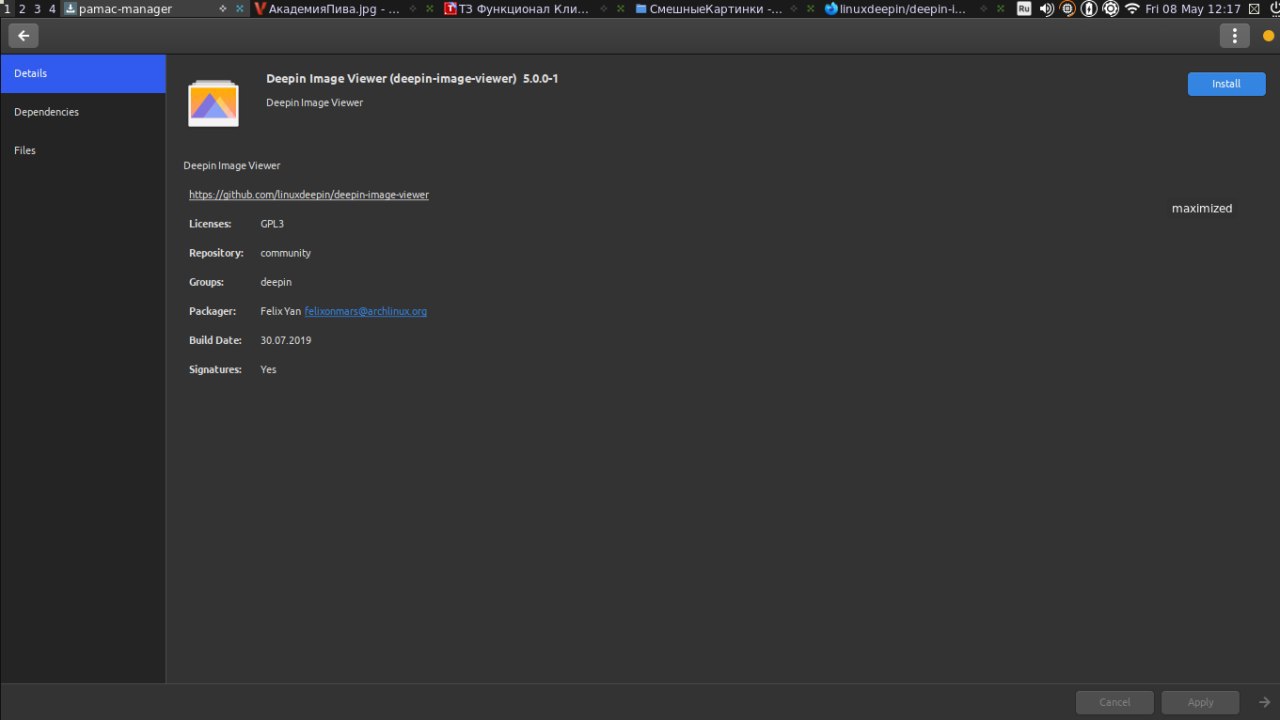Click the diamond icon on ТЗ Функционал entry

click(x=604, y=9)
